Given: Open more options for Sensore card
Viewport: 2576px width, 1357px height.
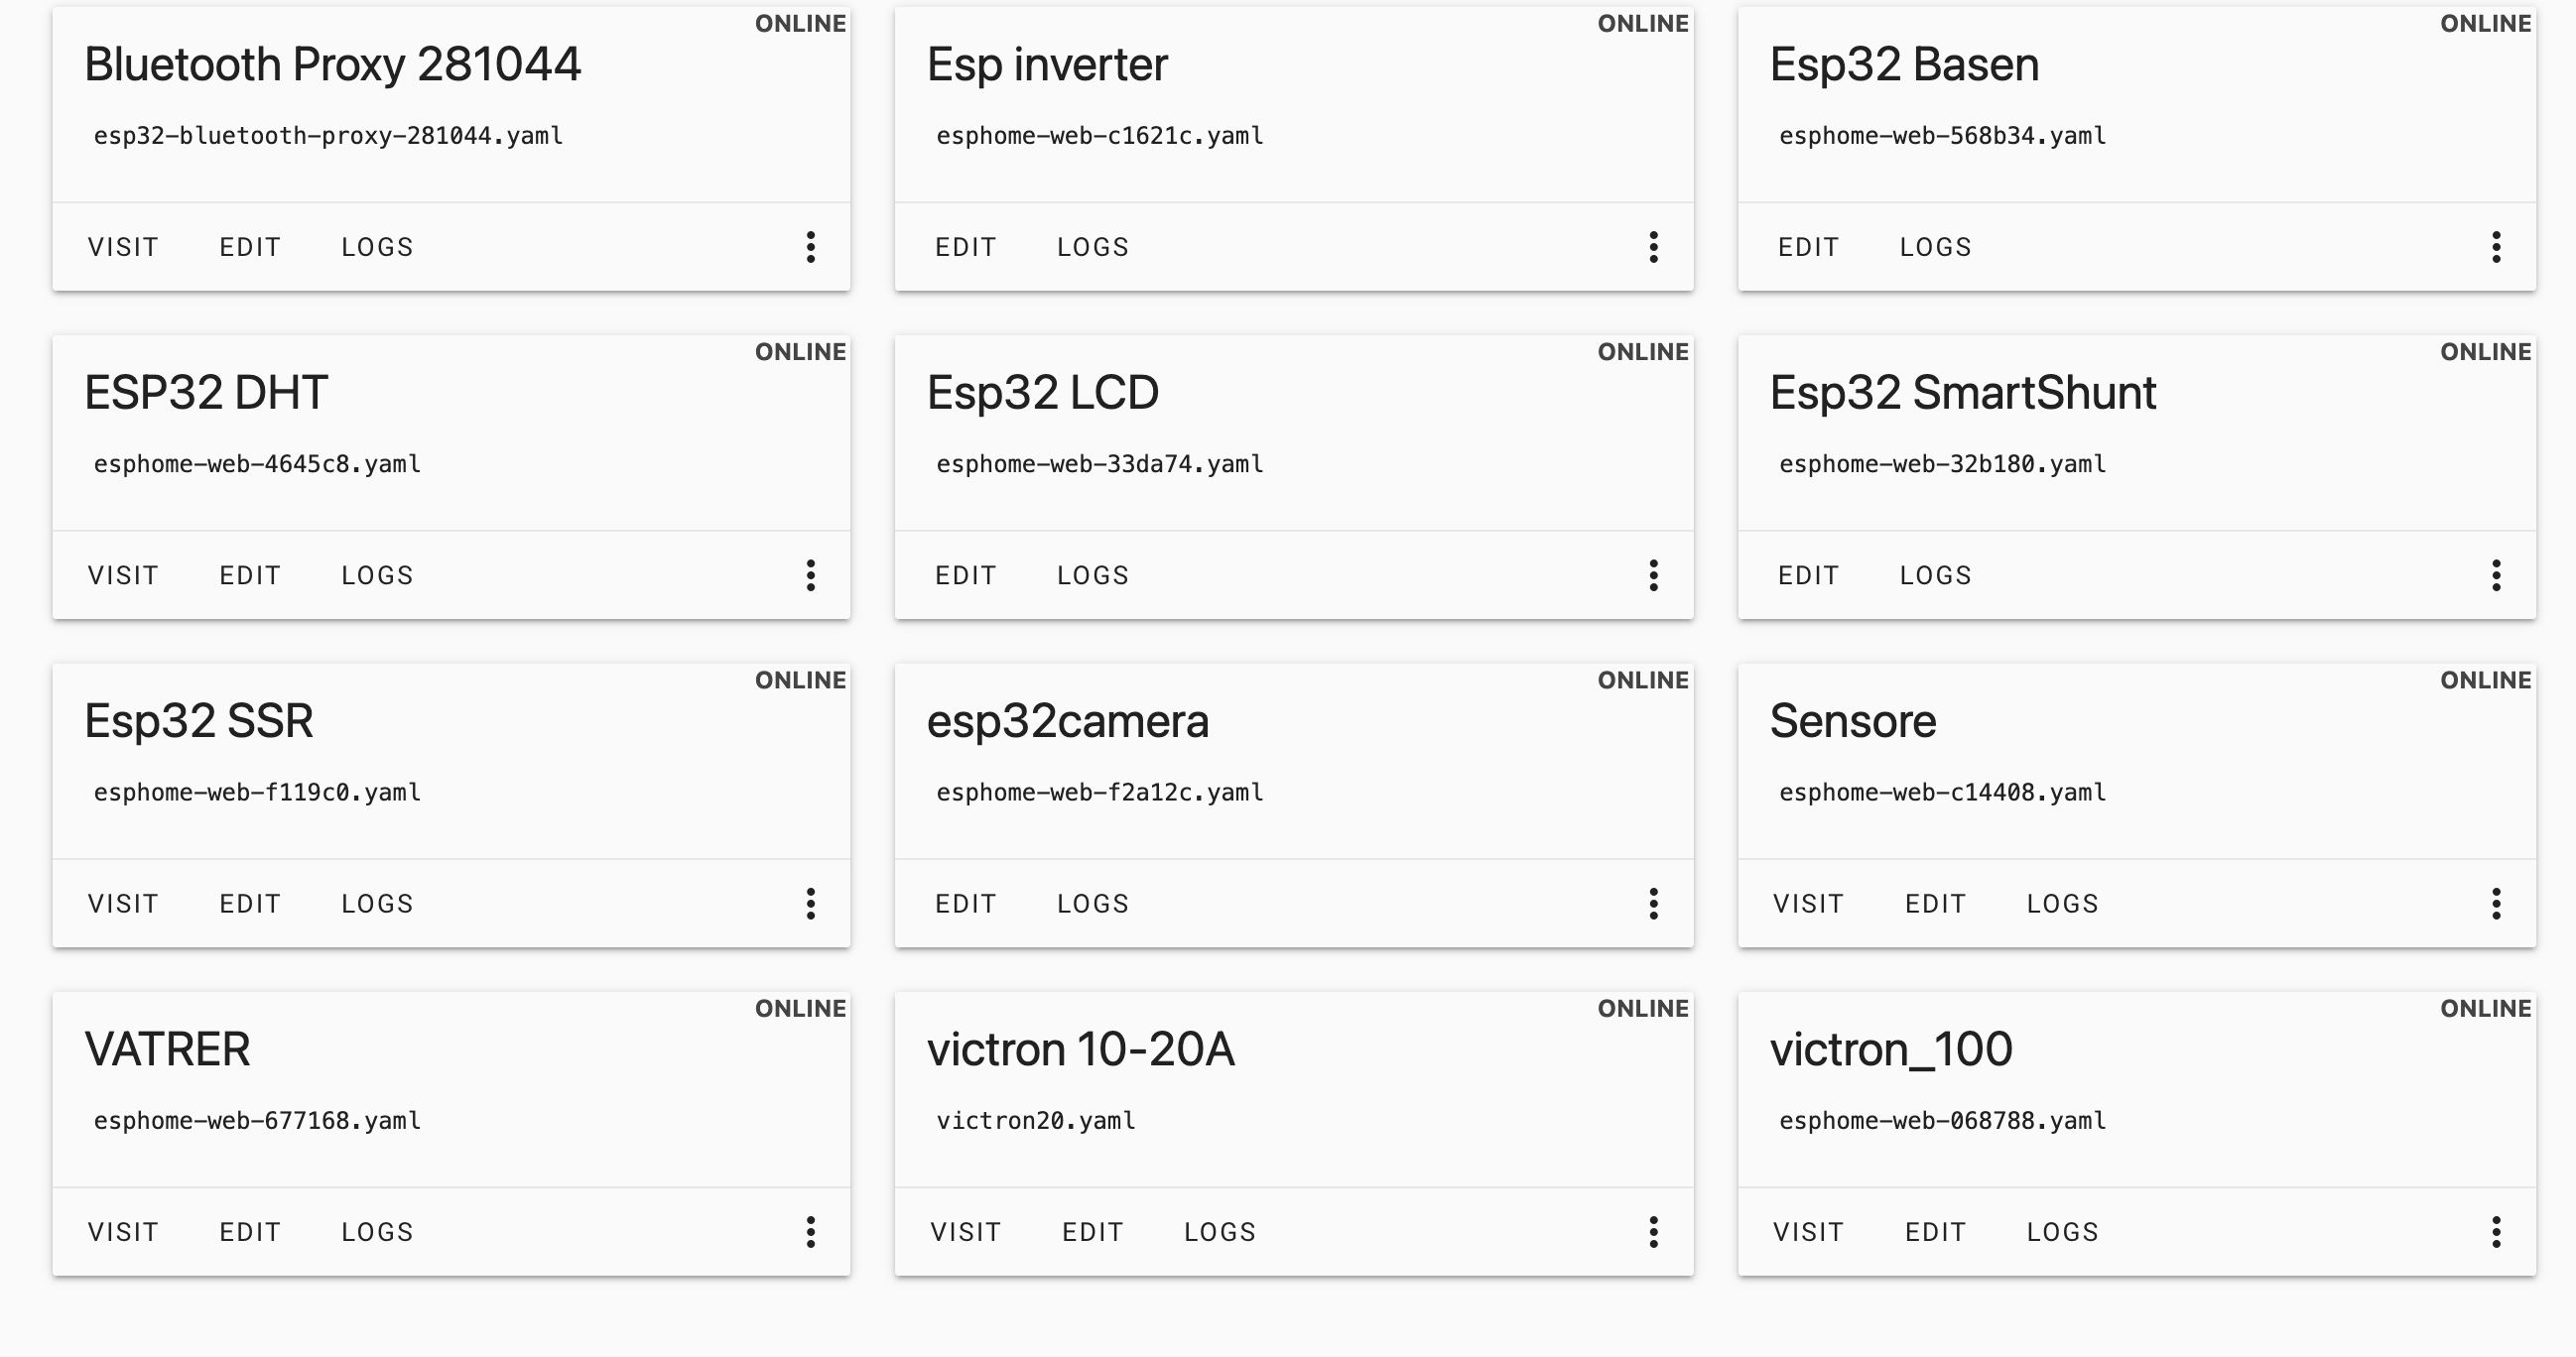Looking at the screenshot, I should 2496,903.
